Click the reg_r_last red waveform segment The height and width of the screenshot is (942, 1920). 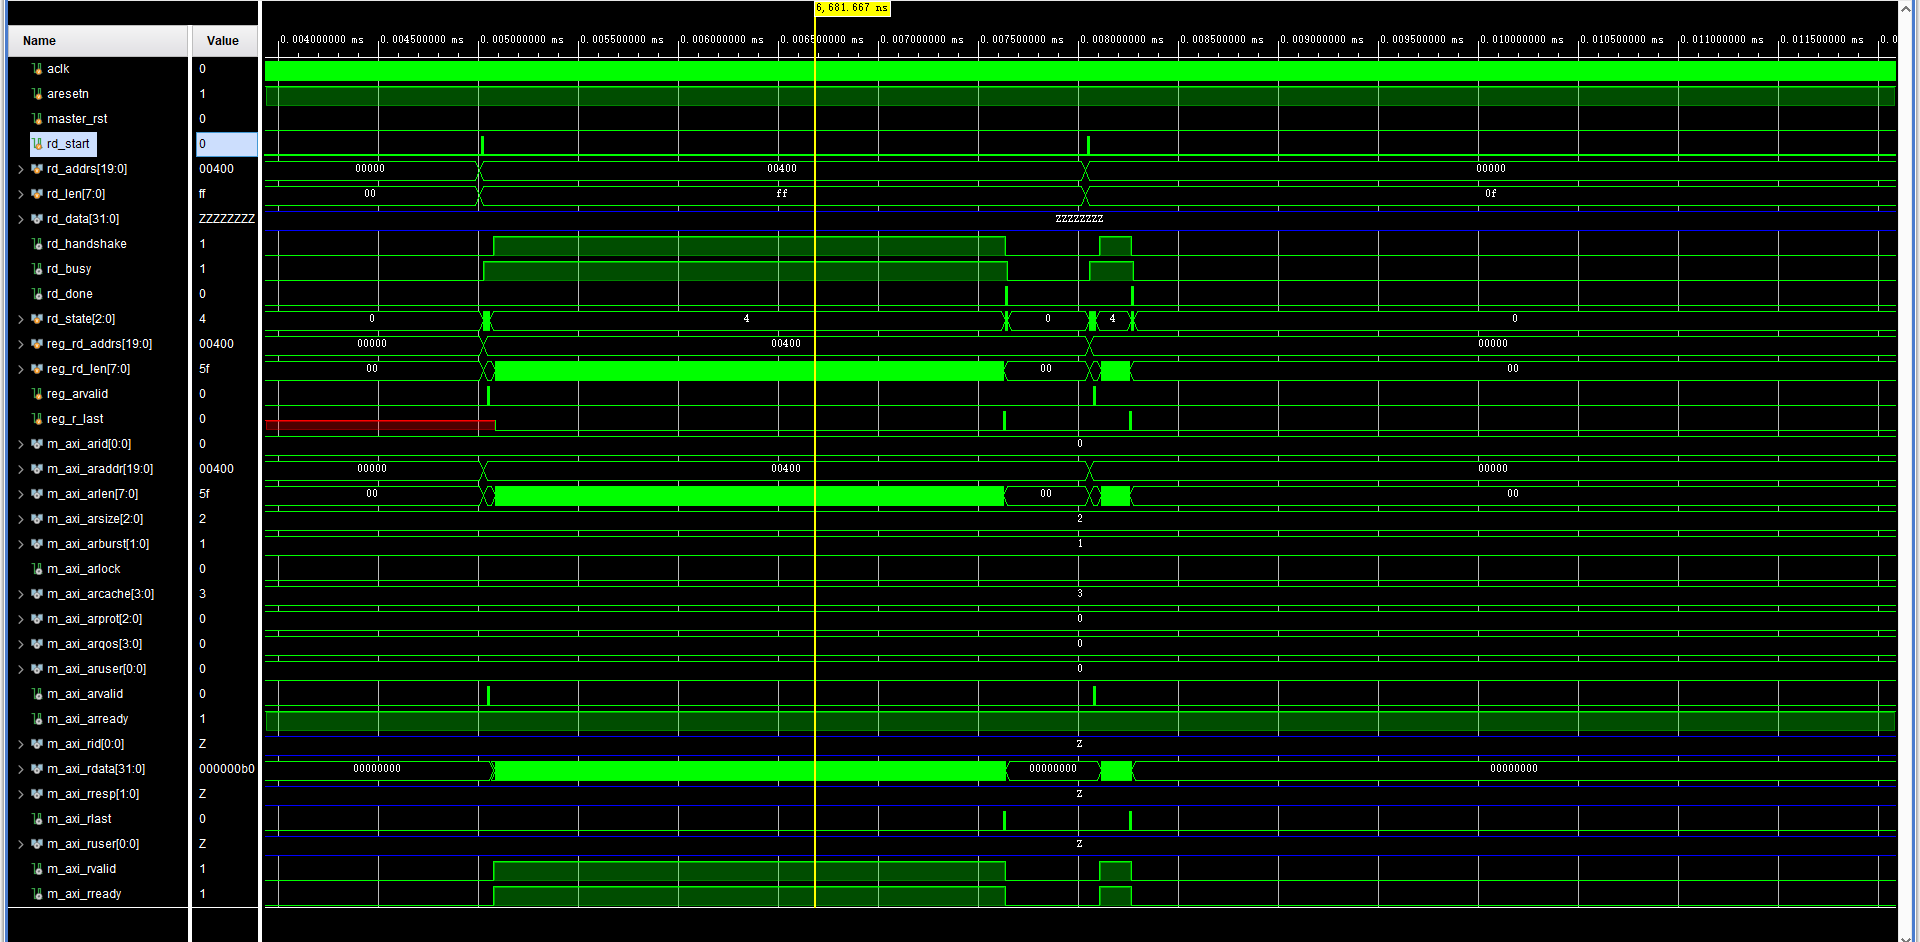click(380, 425)
